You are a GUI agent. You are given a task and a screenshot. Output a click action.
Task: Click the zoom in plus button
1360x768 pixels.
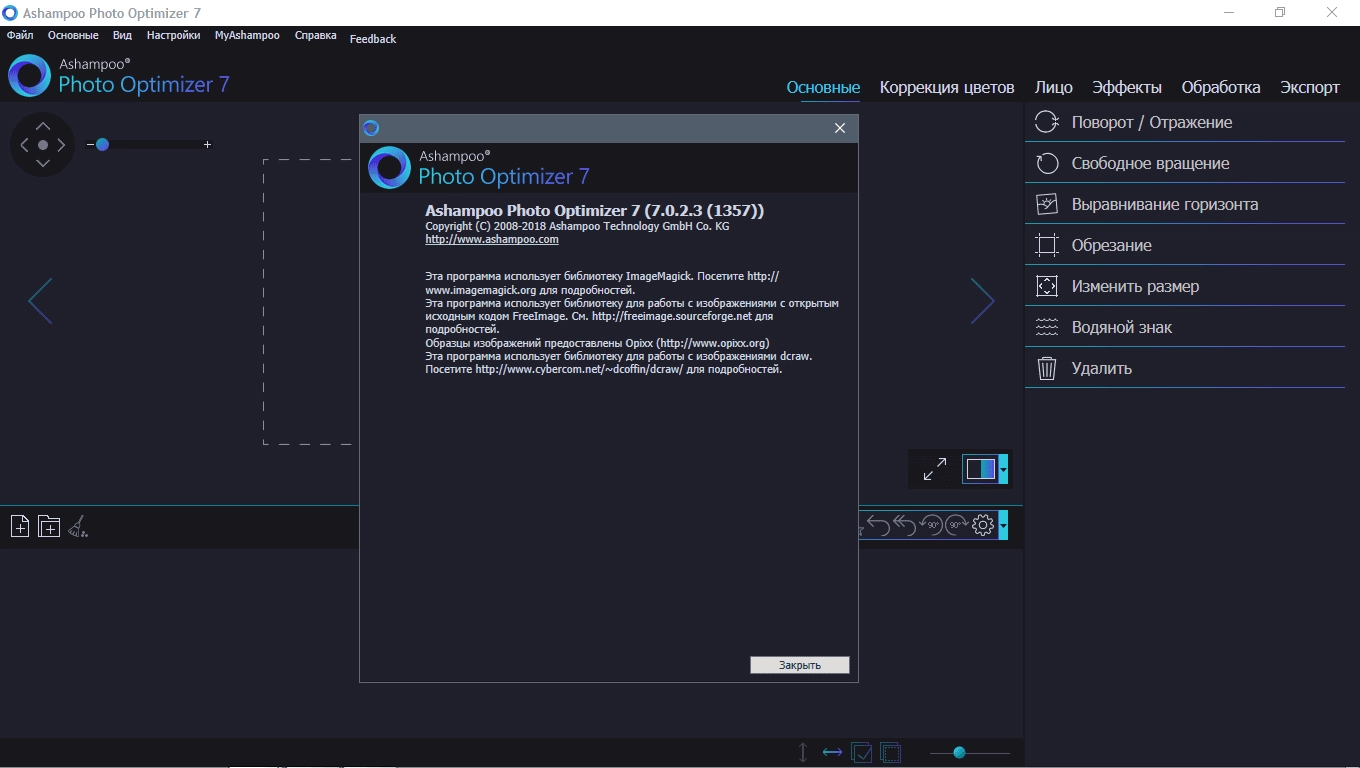tap(207, 145)
